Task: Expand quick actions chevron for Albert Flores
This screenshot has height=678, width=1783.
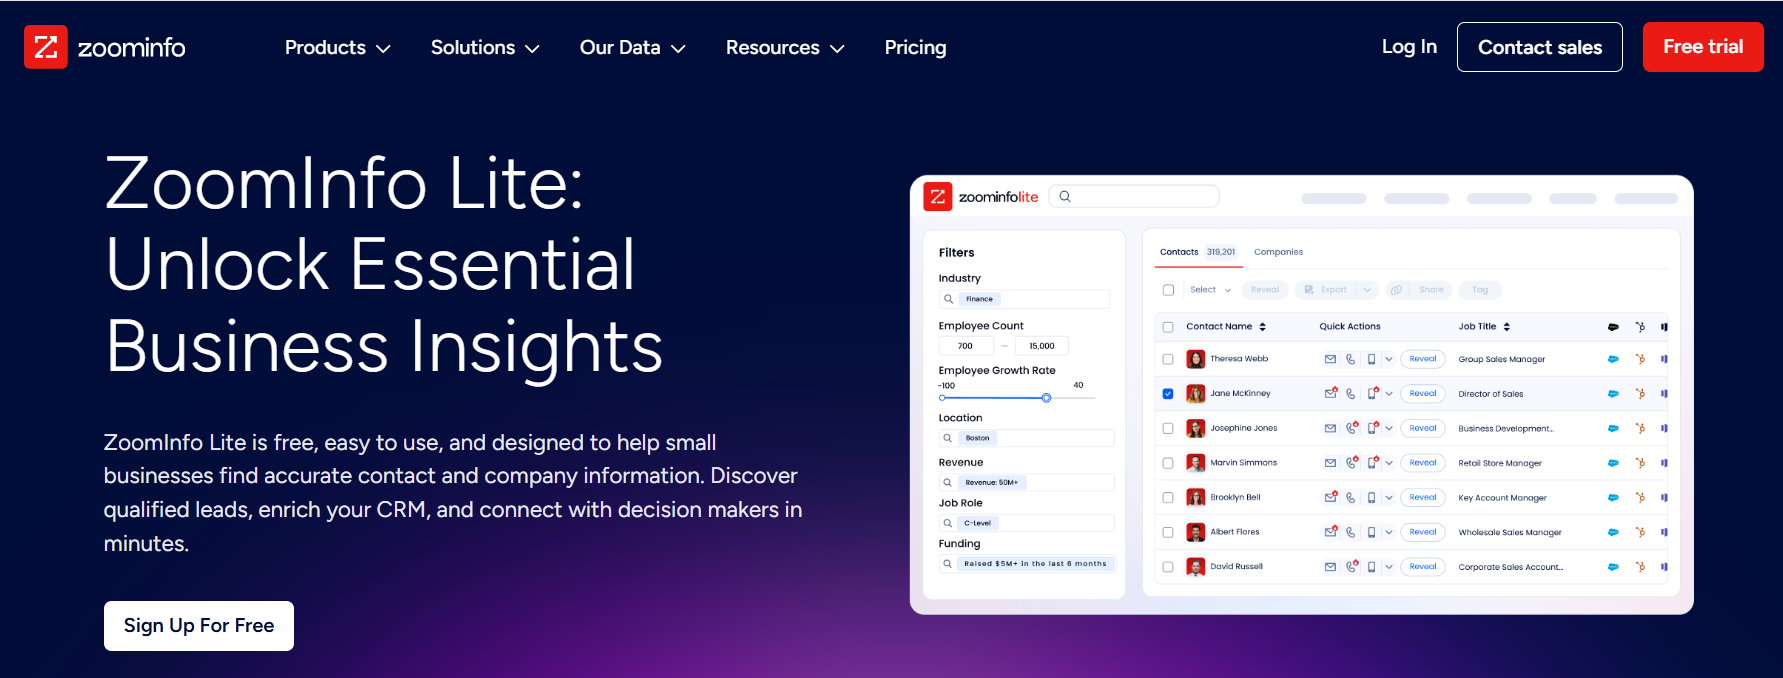Action: pyautogui.click(x=1389, y=532)
